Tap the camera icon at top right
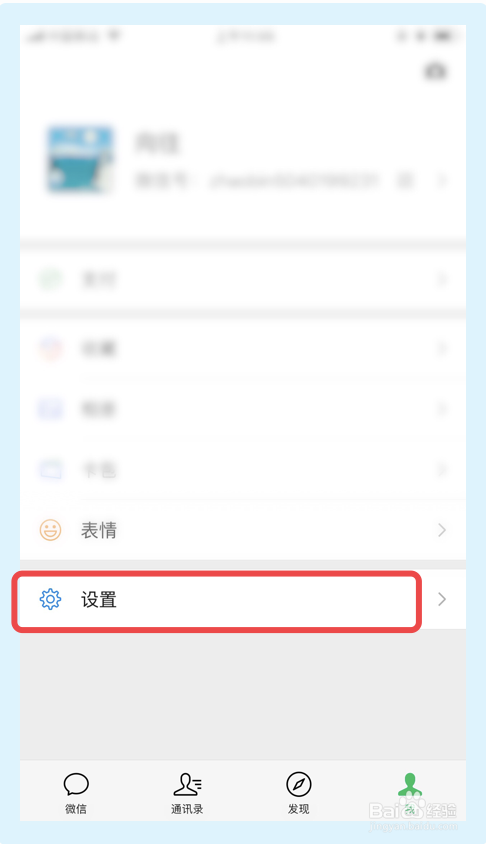Viewport: 486px width, 844px height. point(435,72)
